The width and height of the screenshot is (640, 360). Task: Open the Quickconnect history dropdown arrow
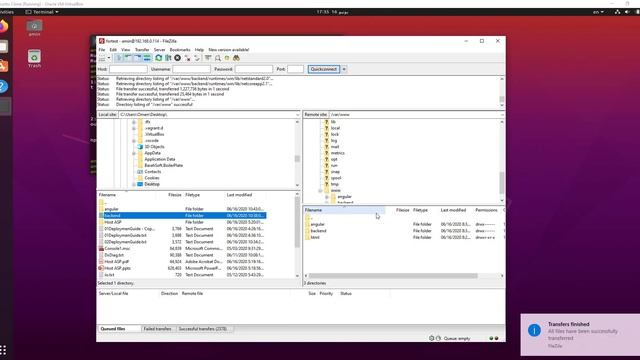[x=344, y=69]
